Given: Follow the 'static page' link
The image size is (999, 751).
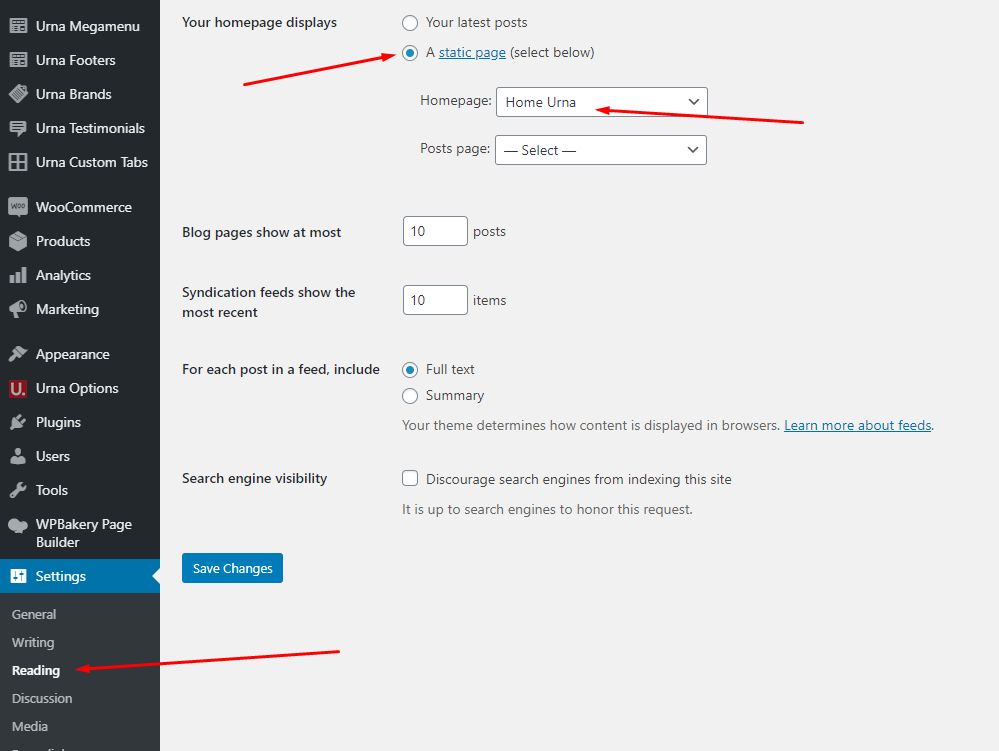Looking at the screenshot, I should (472, 52).
